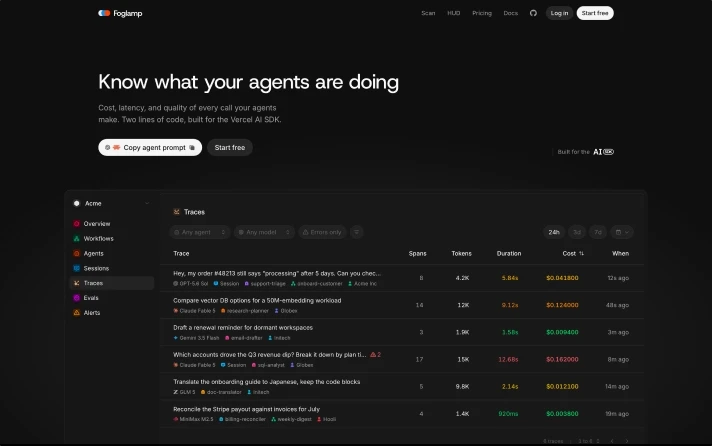Image resolution: width=712 pixels, height=446 pixels.
Task: Open the Docs nav item
Action: (510, 13)
